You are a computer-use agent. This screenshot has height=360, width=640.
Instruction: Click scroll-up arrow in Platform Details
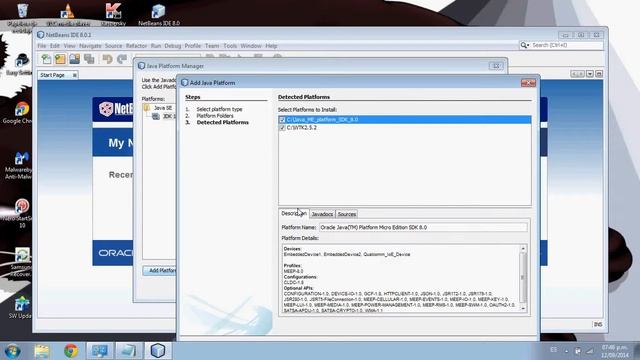coord(523,249)
